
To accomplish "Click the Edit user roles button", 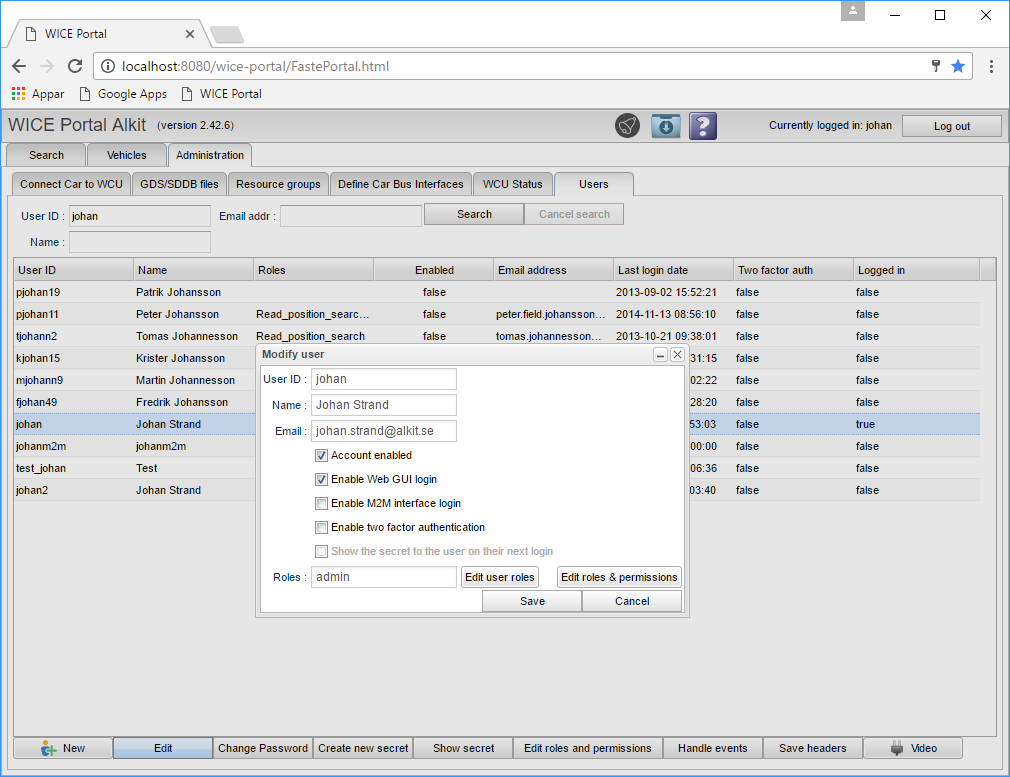I will tap(499, 577).
